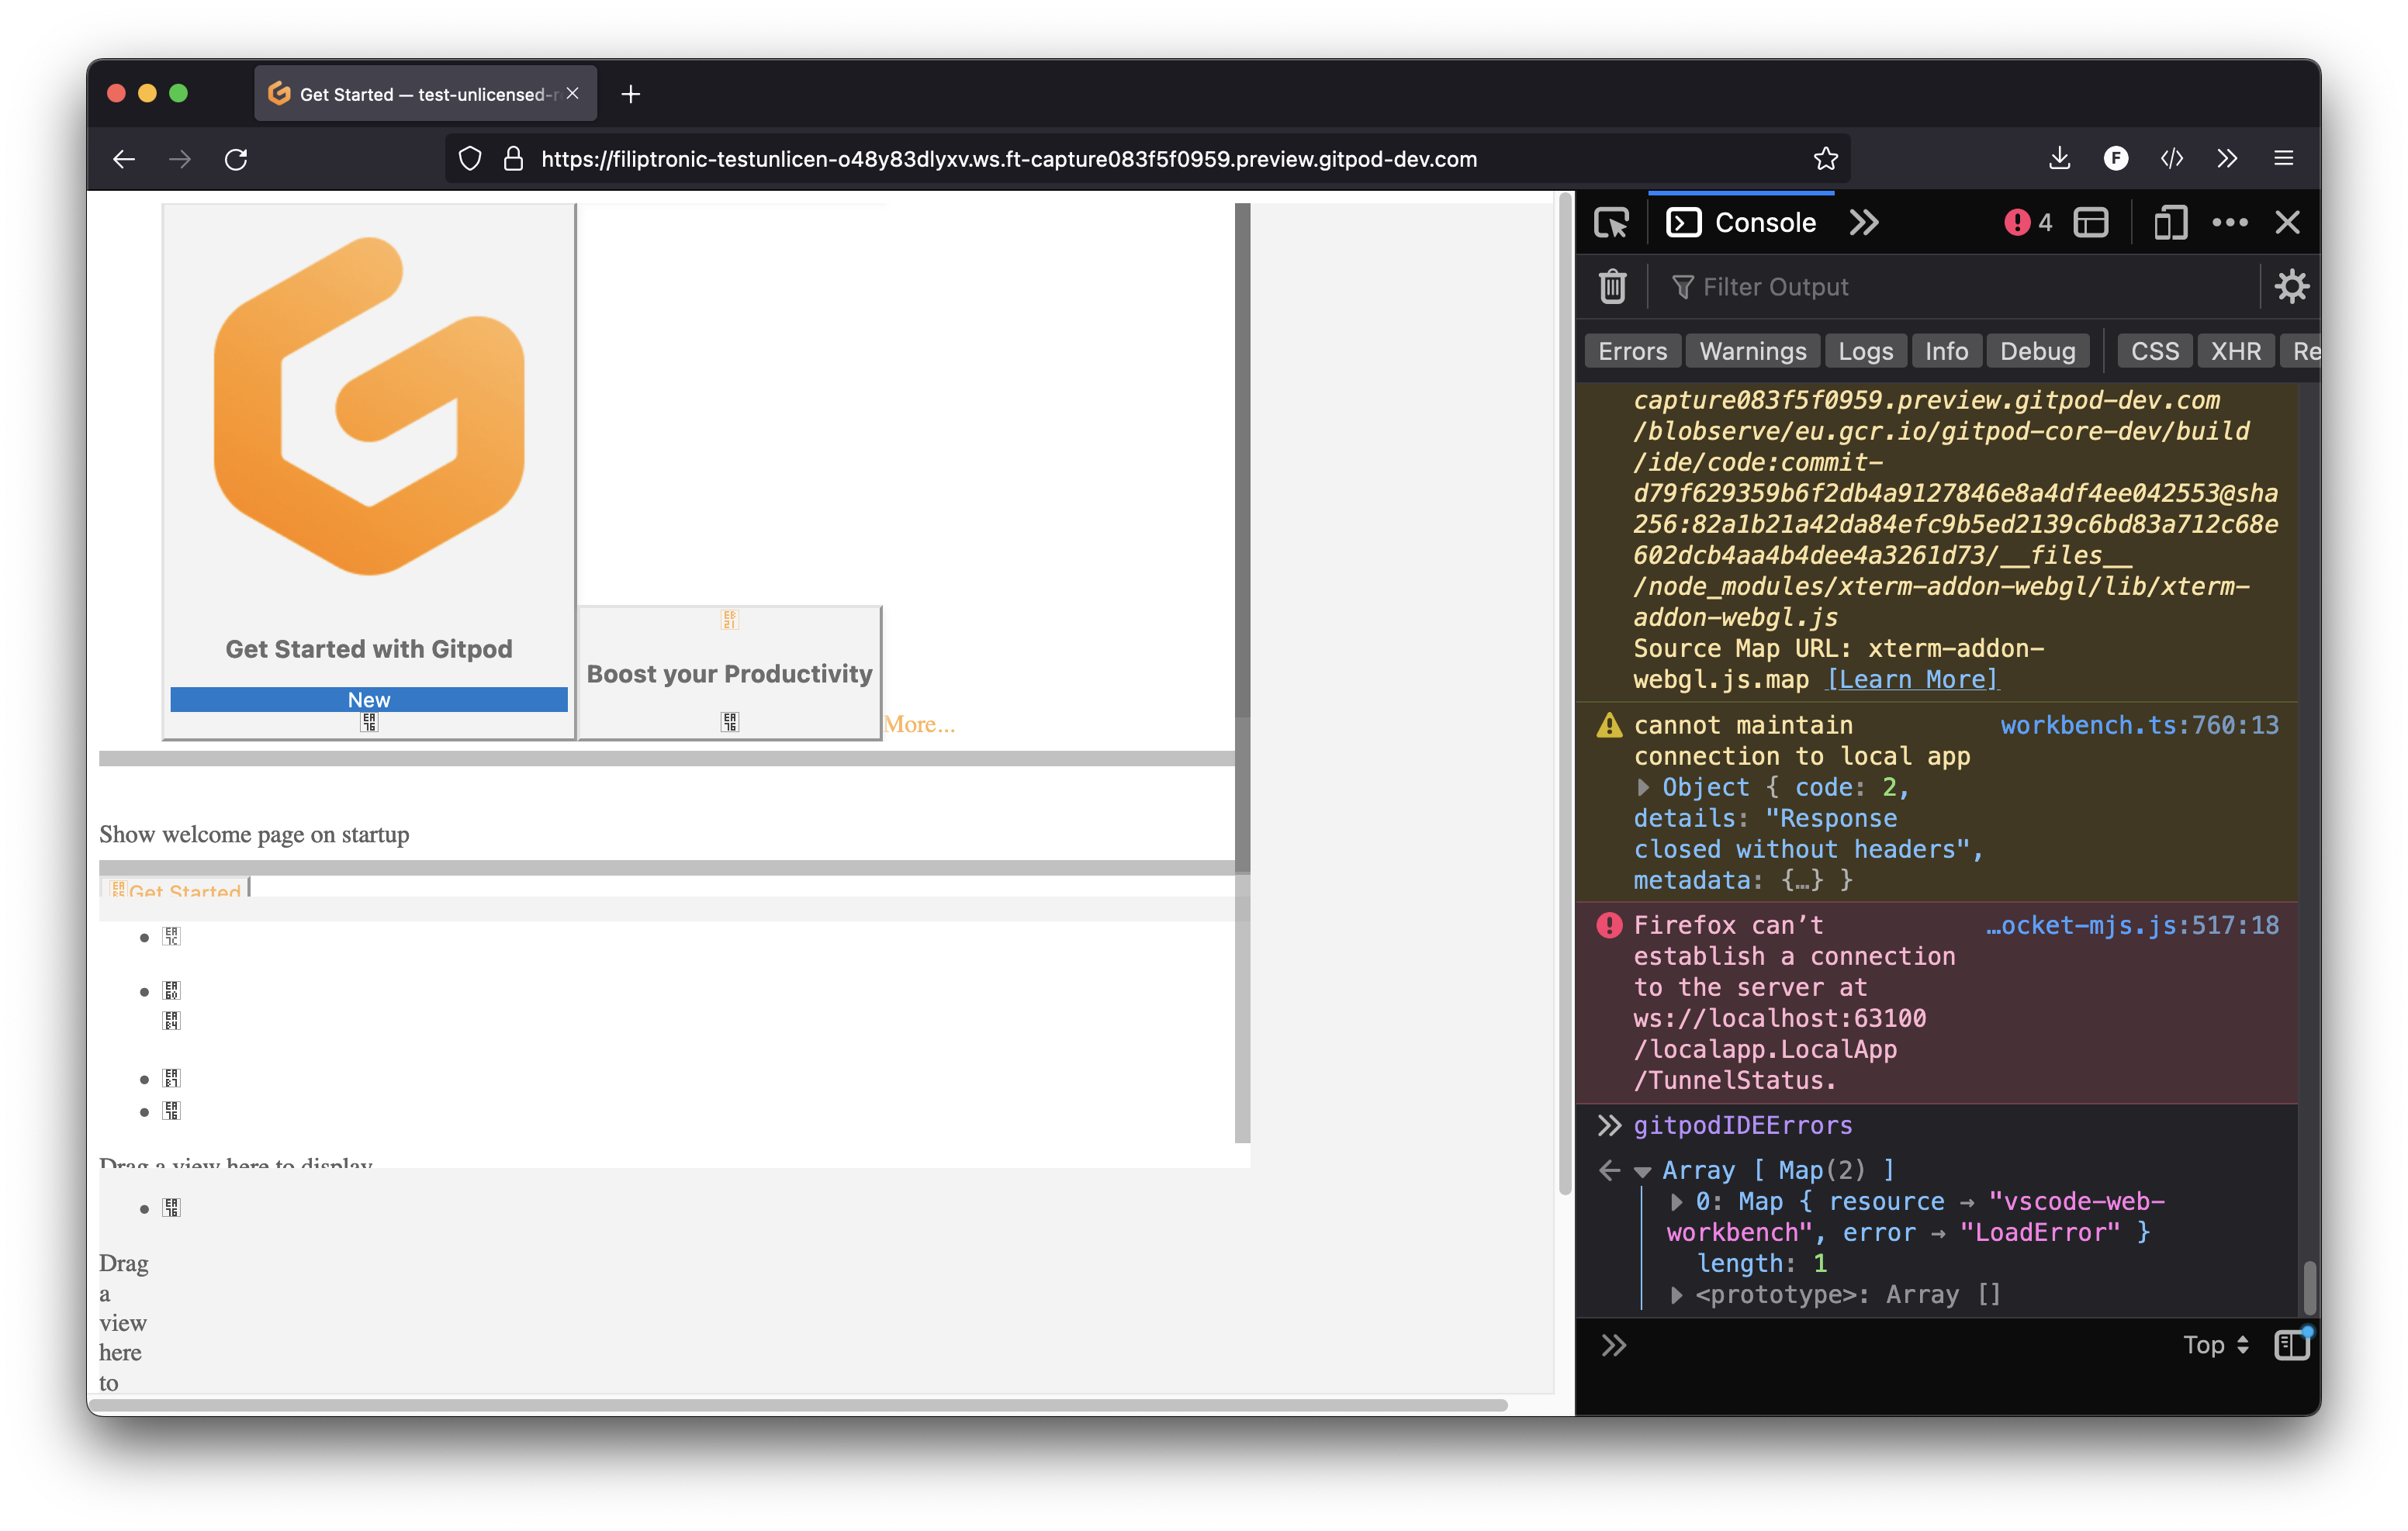
Task: Clear console output with trash icon
Action: [x=1612, y=287]
